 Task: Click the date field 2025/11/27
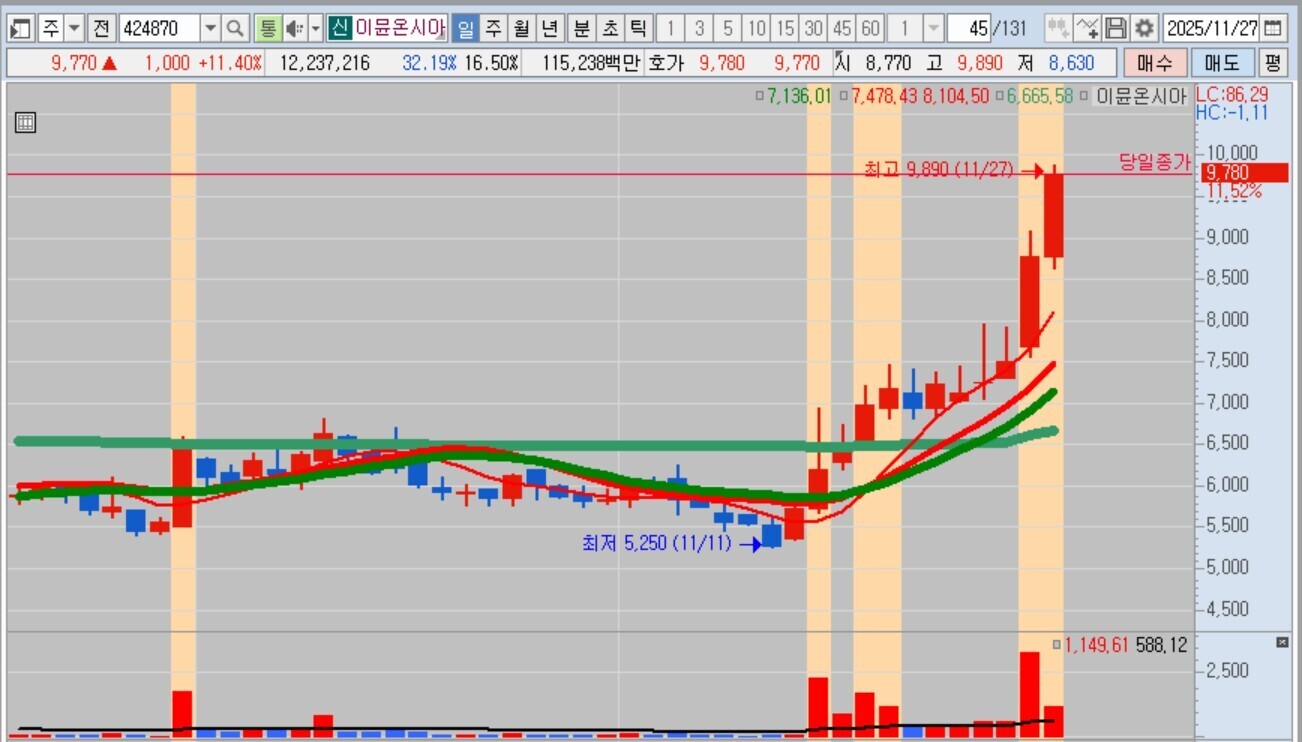(x=1212, y=28)
